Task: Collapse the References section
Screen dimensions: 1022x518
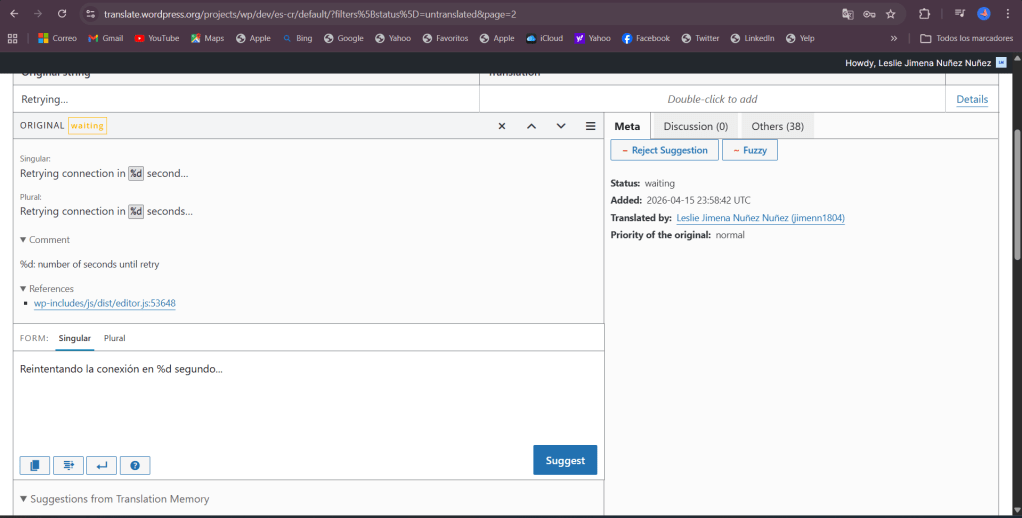Action: pyautogui.click(x=46, y=289)
